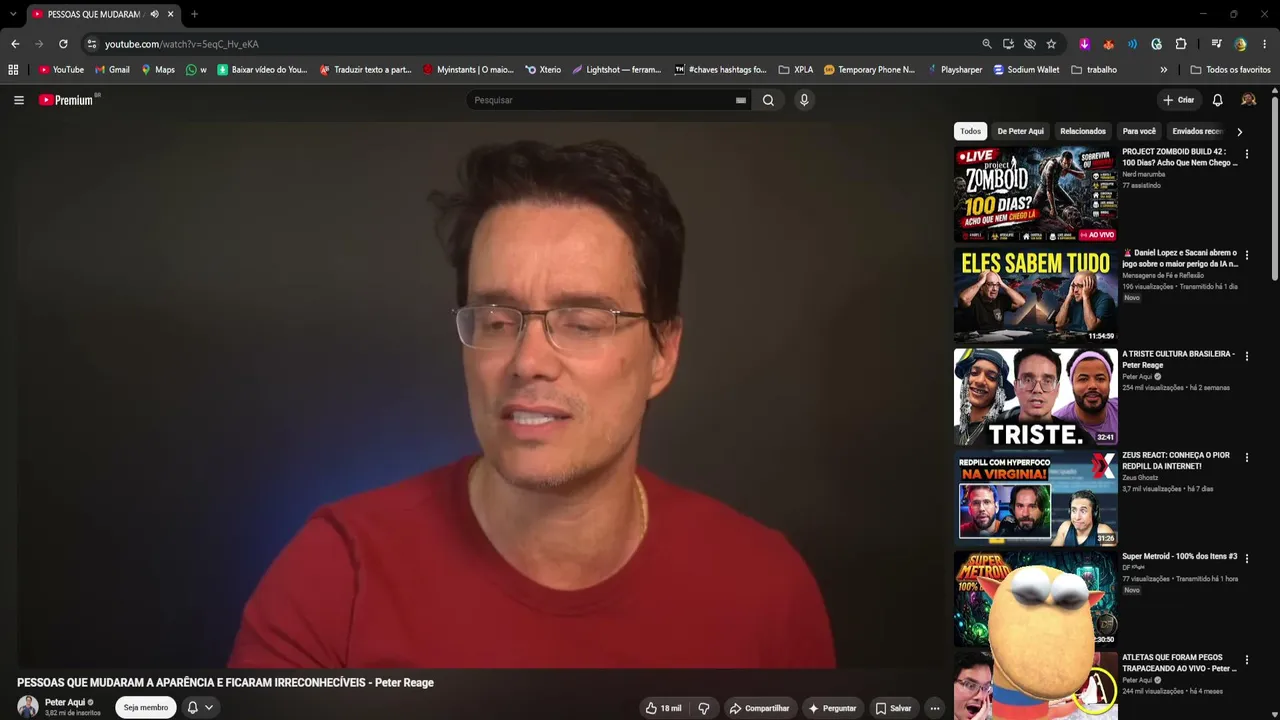Click the Perguntar button
Screen dimensions: 1280x720
(832, 708)
